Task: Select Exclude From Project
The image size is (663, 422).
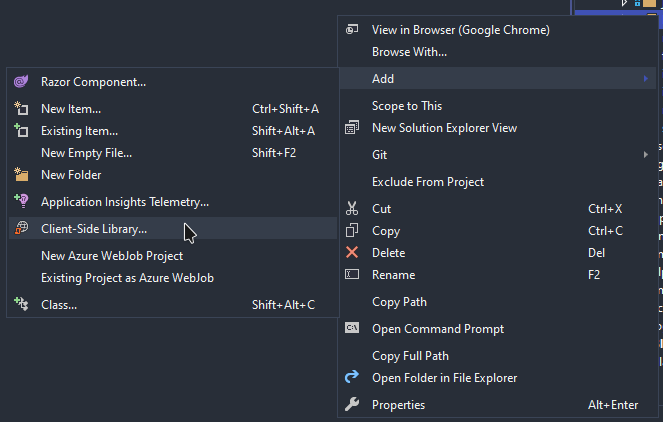Action: (x=498, y=182)
